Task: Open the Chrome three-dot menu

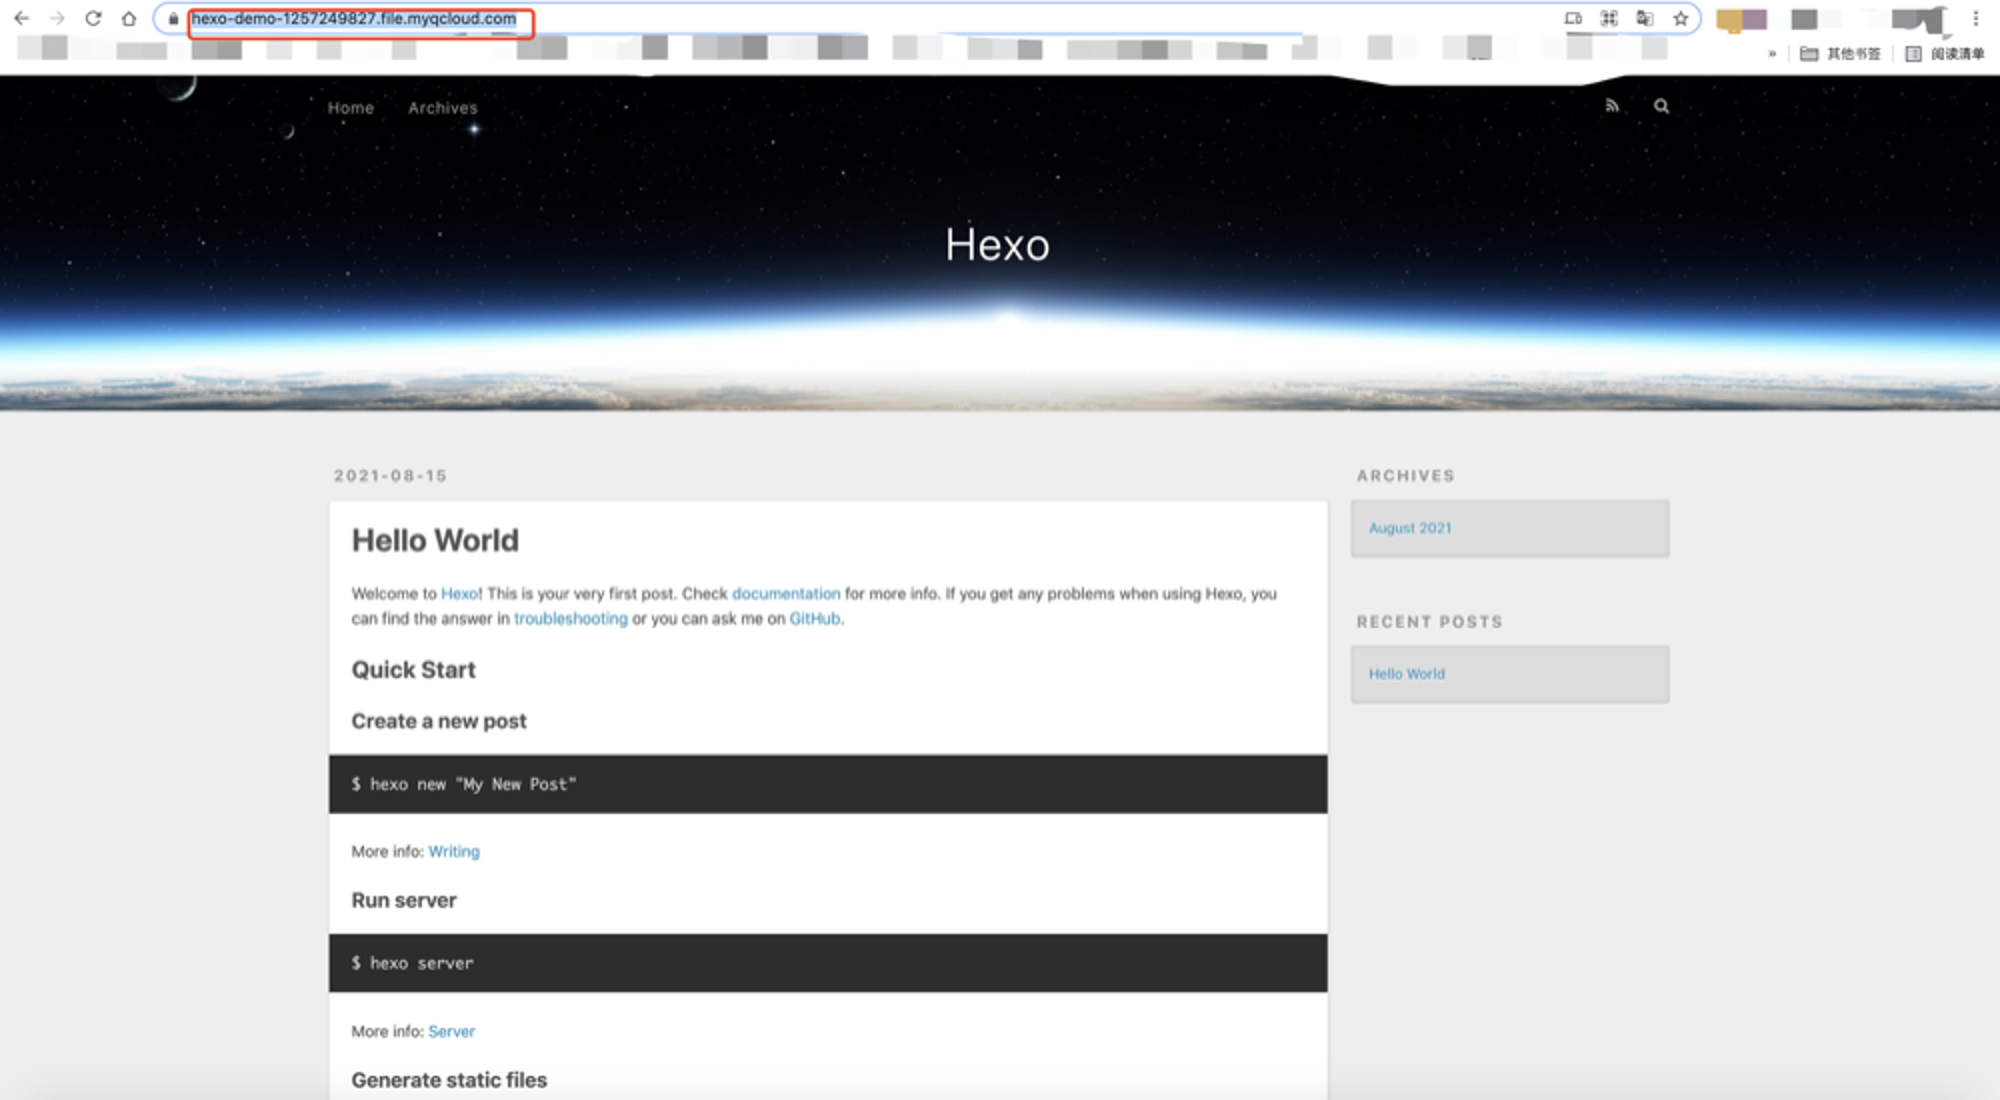Action: 1976,18
